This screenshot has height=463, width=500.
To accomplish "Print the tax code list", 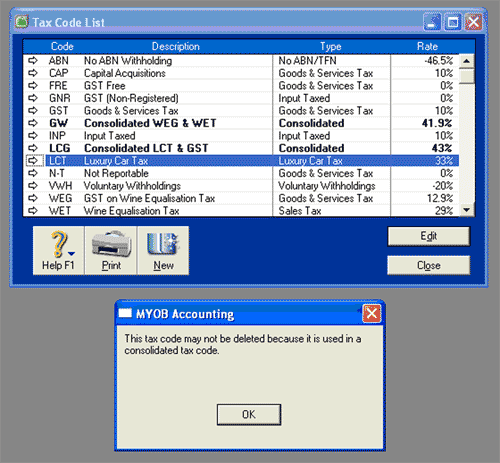I will coord(111,250).
